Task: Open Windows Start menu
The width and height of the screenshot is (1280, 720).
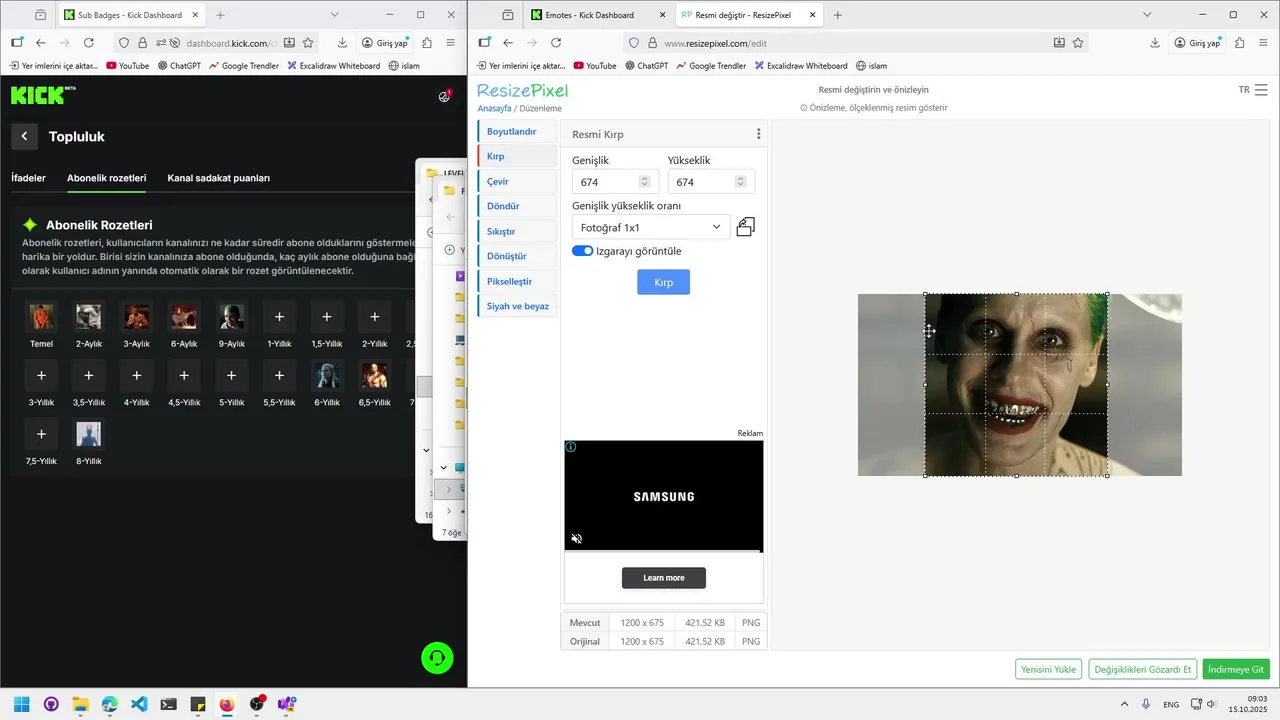Action: click(21, 704)
